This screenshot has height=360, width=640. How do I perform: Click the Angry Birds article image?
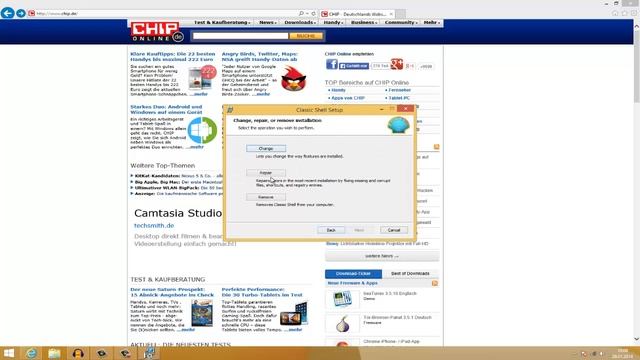pos(293,78)
